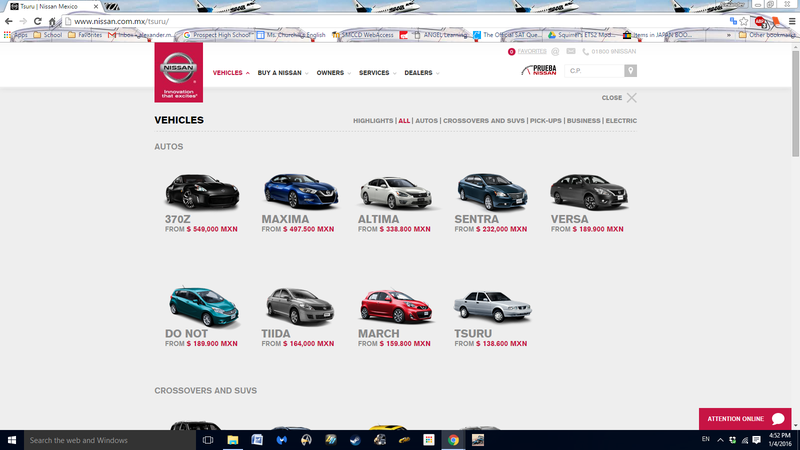
Task: Reload the page with the refresh icon
Action: pos(38,21)
